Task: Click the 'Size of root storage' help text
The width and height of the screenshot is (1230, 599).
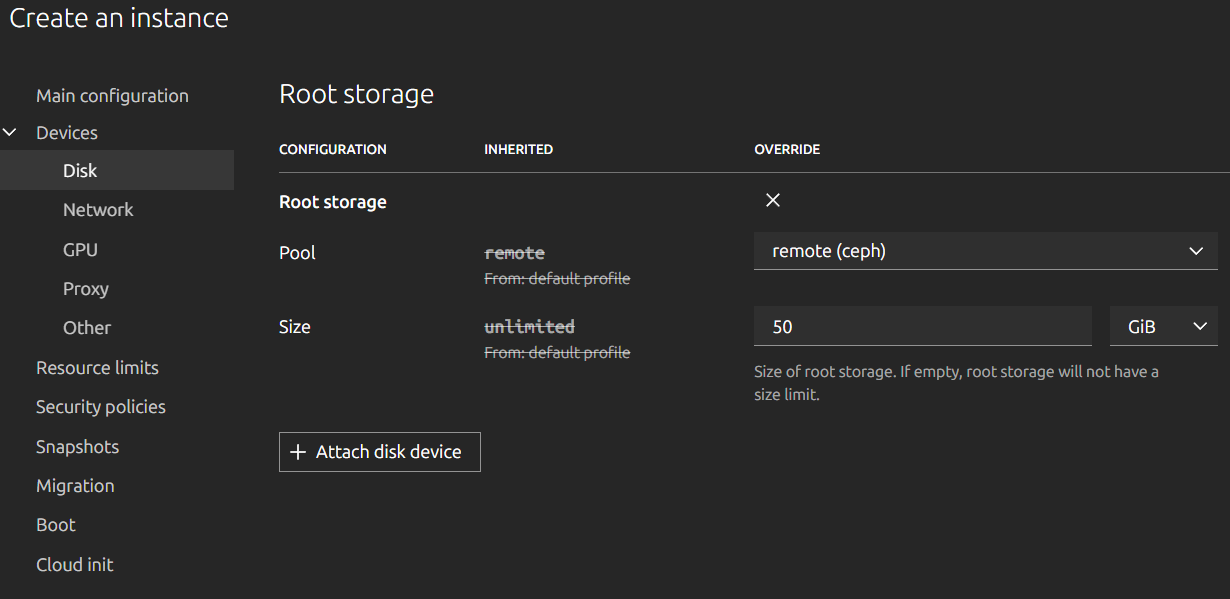Action: (956, 383)
